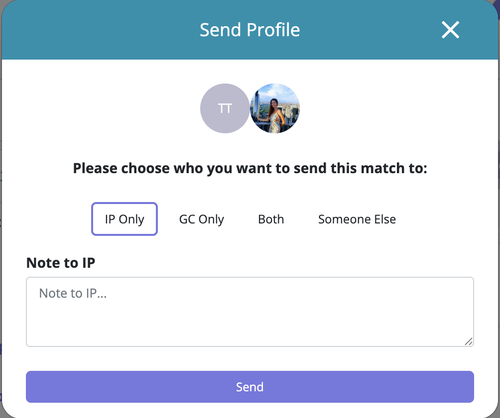Click the teal dialog header bar
Screen dimensions: 500x418
click(x=250, y=30)
